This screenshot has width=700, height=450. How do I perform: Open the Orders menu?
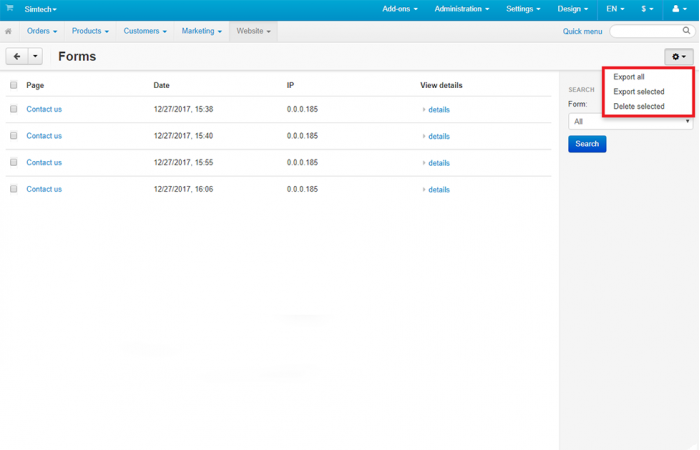point(42,31)
